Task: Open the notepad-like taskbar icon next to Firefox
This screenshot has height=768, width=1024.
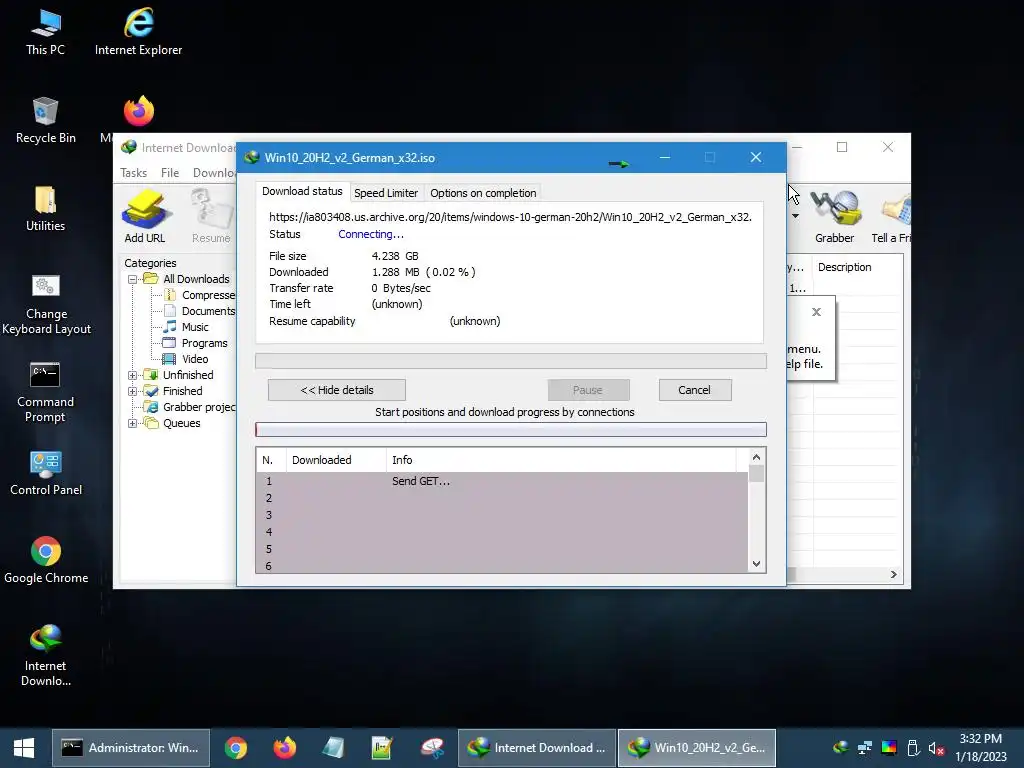Action: point(333,748)
